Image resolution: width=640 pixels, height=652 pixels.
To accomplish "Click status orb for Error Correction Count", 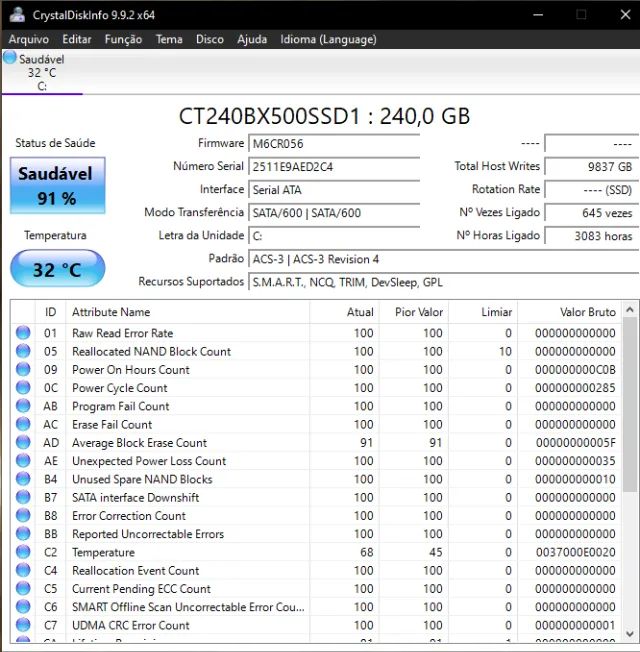I will click(23, 516).
